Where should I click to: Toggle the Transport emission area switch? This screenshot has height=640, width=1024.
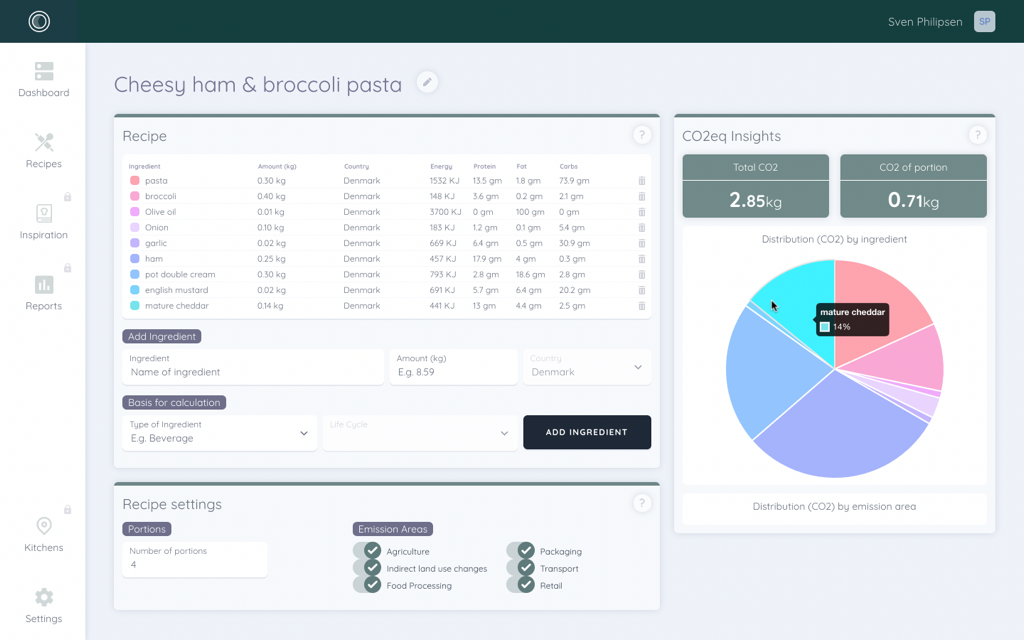(x=520, y=568)
